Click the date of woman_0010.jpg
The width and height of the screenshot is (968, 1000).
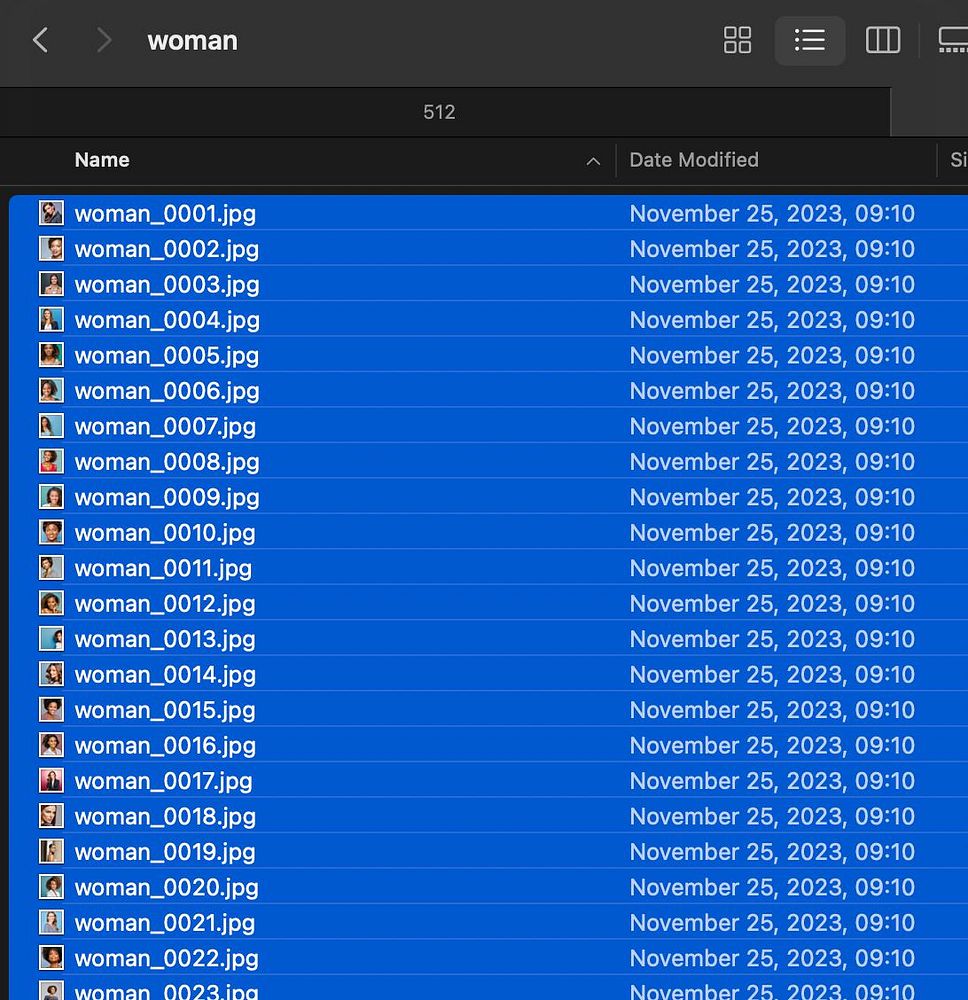[772, 532]
